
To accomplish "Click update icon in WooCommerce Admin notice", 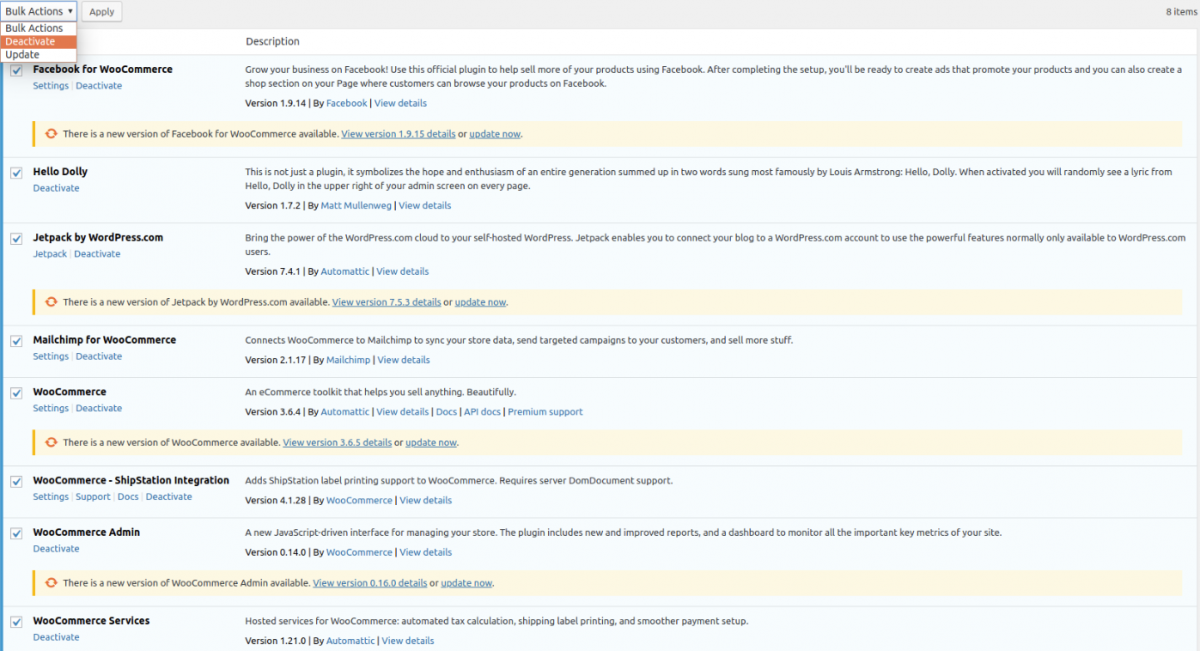I will tap(50, 582).
